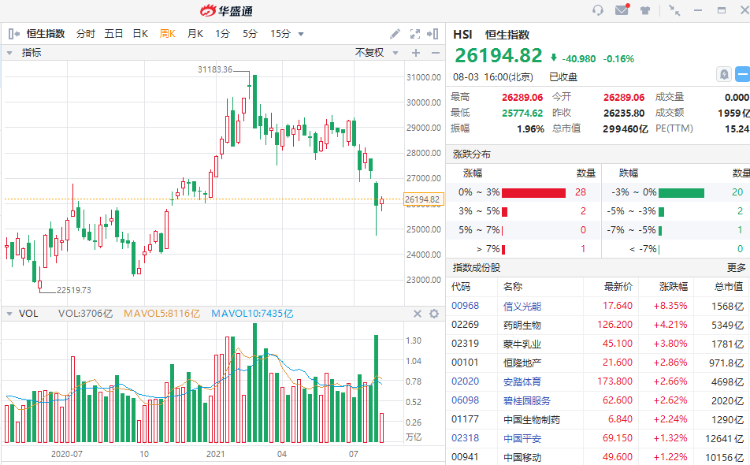Screen dimensions: 750x465
Task: Sort by 最新价 column header
Action: [x=618, y=287]
